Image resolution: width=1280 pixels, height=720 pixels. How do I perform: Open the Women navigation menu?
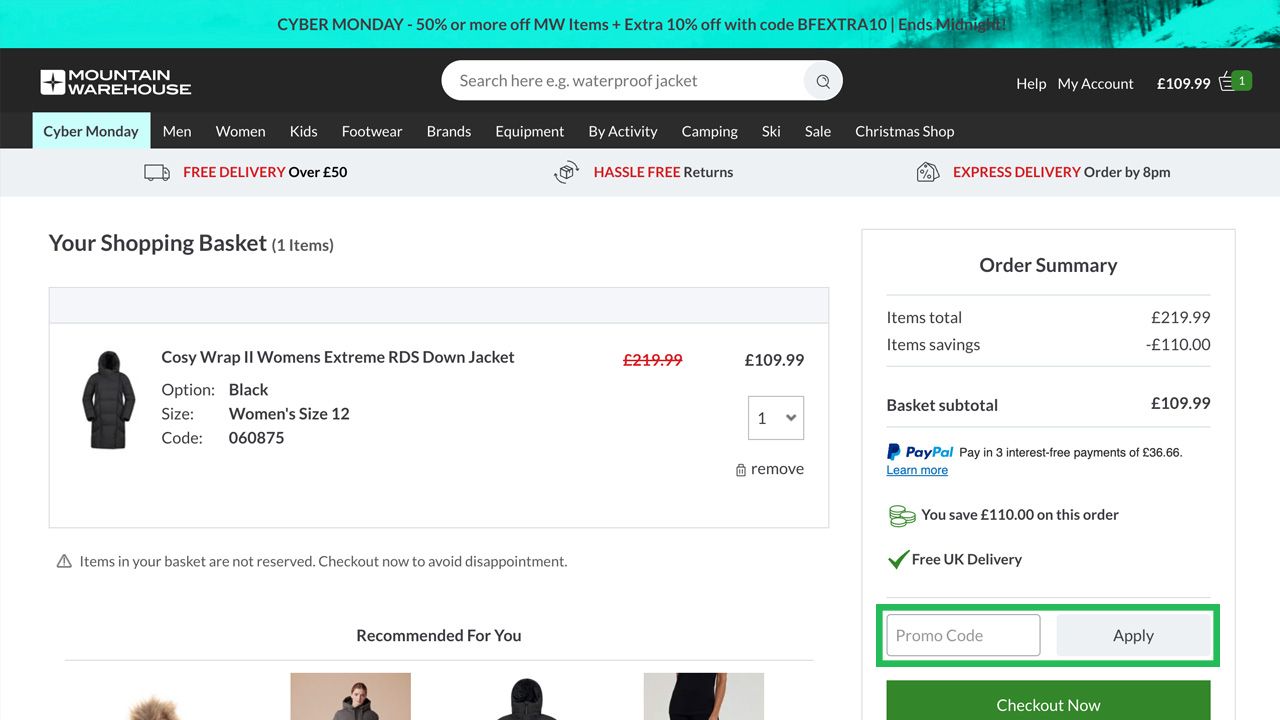240,131
